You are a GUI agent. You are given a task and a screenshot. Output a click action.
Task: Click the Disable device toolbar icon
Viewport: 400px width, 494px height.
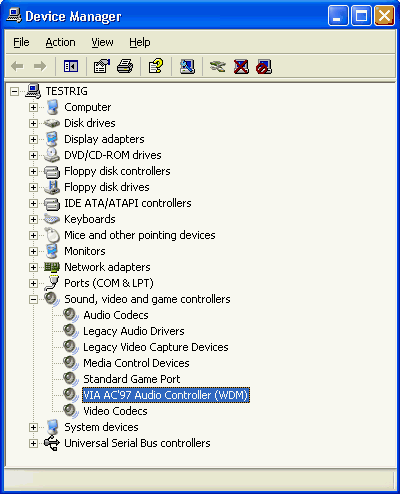[264, 66]
